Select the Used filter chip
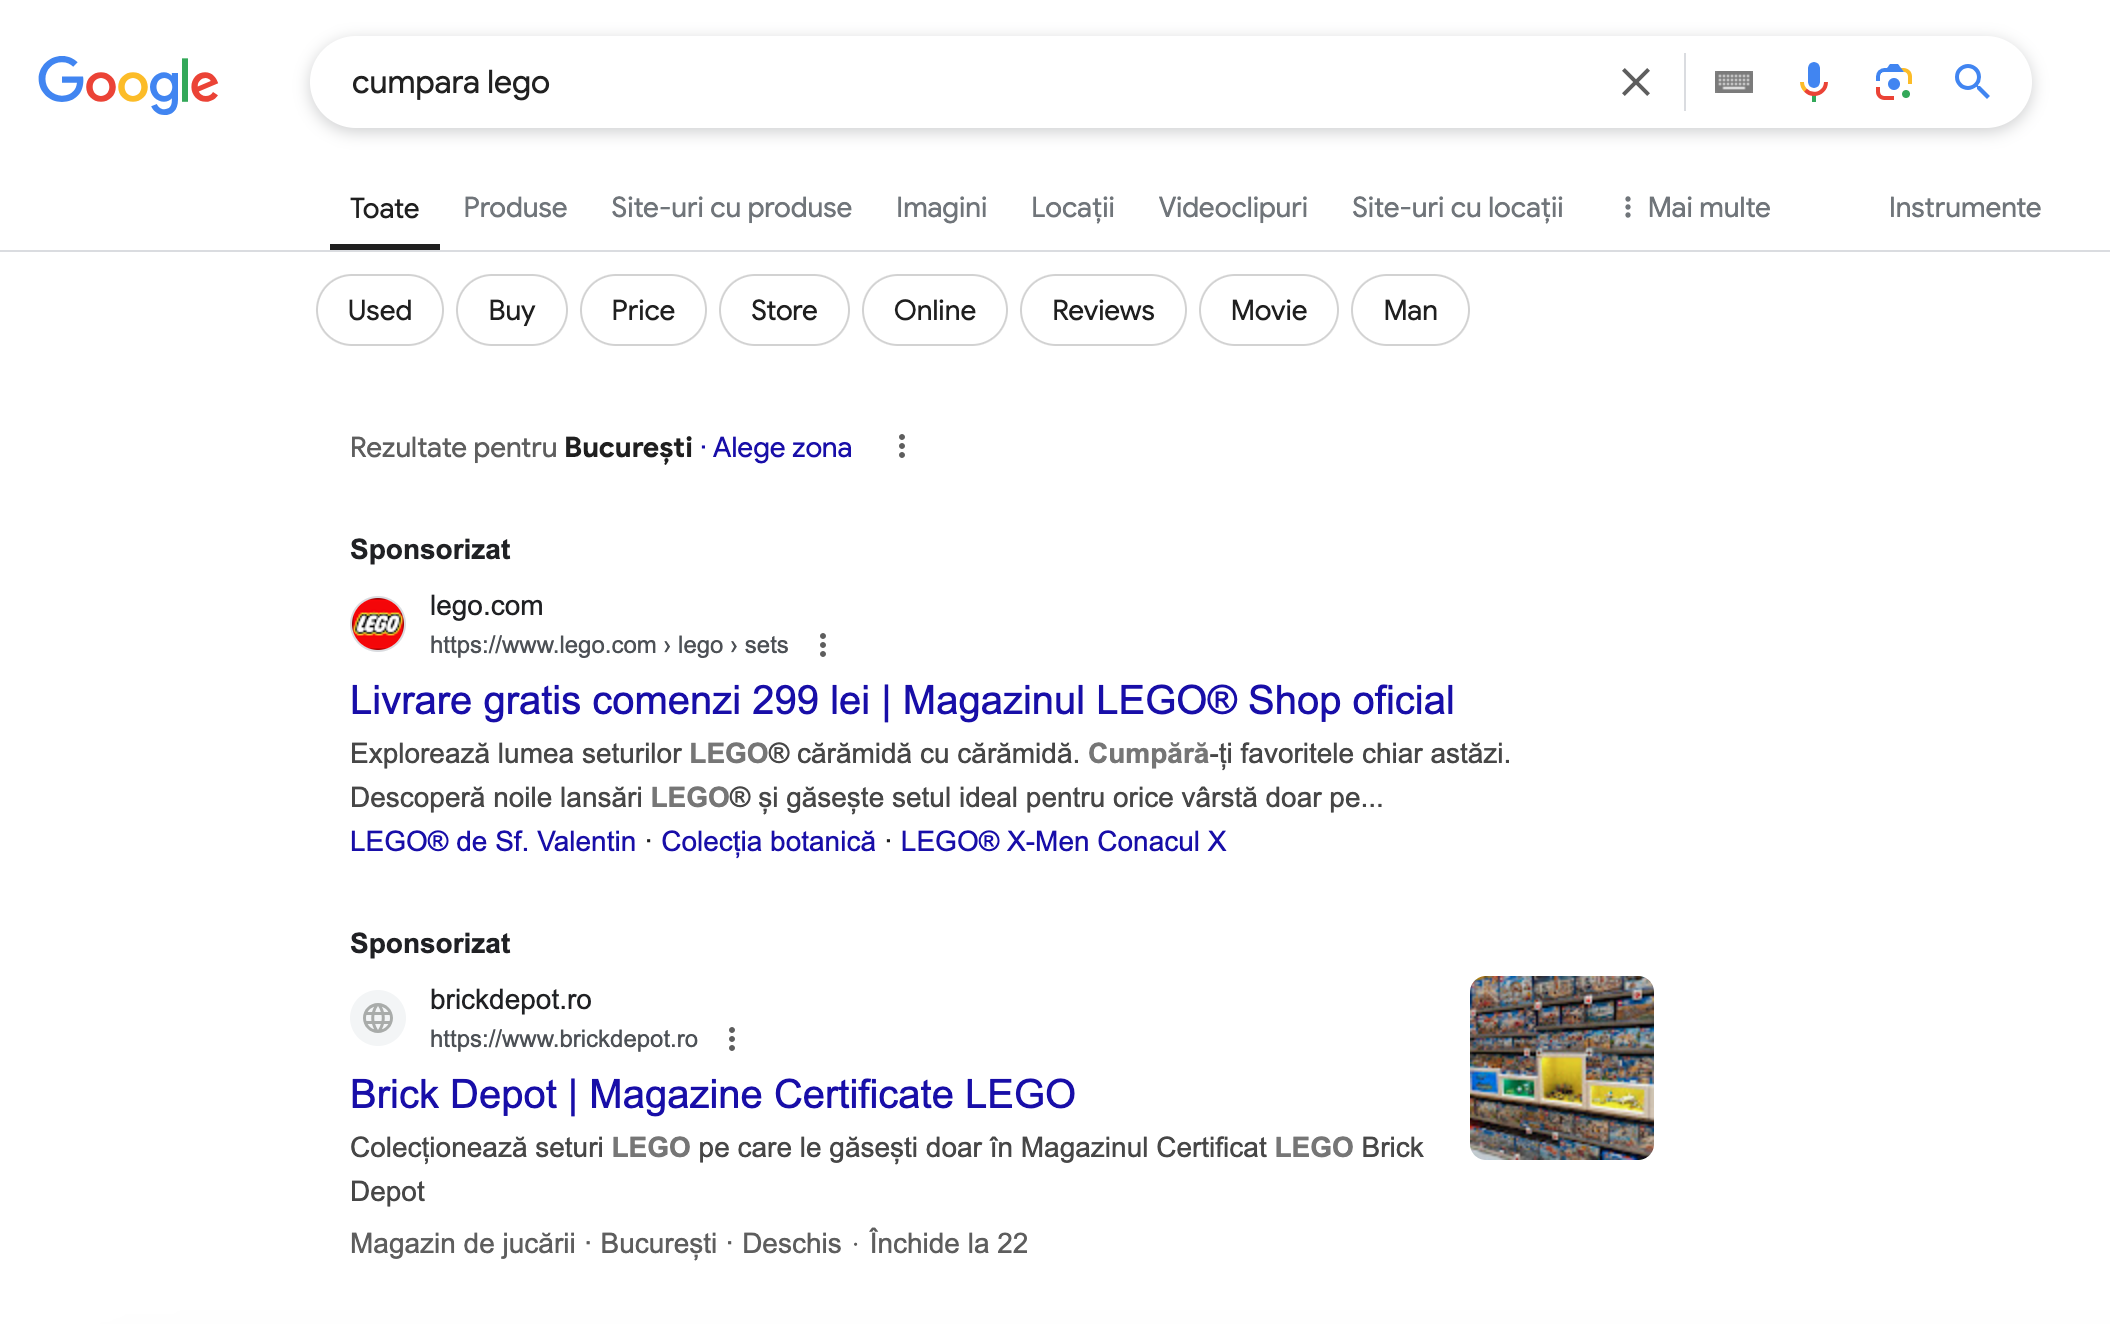The image size is (2110, 1324). tap(380, 310)
